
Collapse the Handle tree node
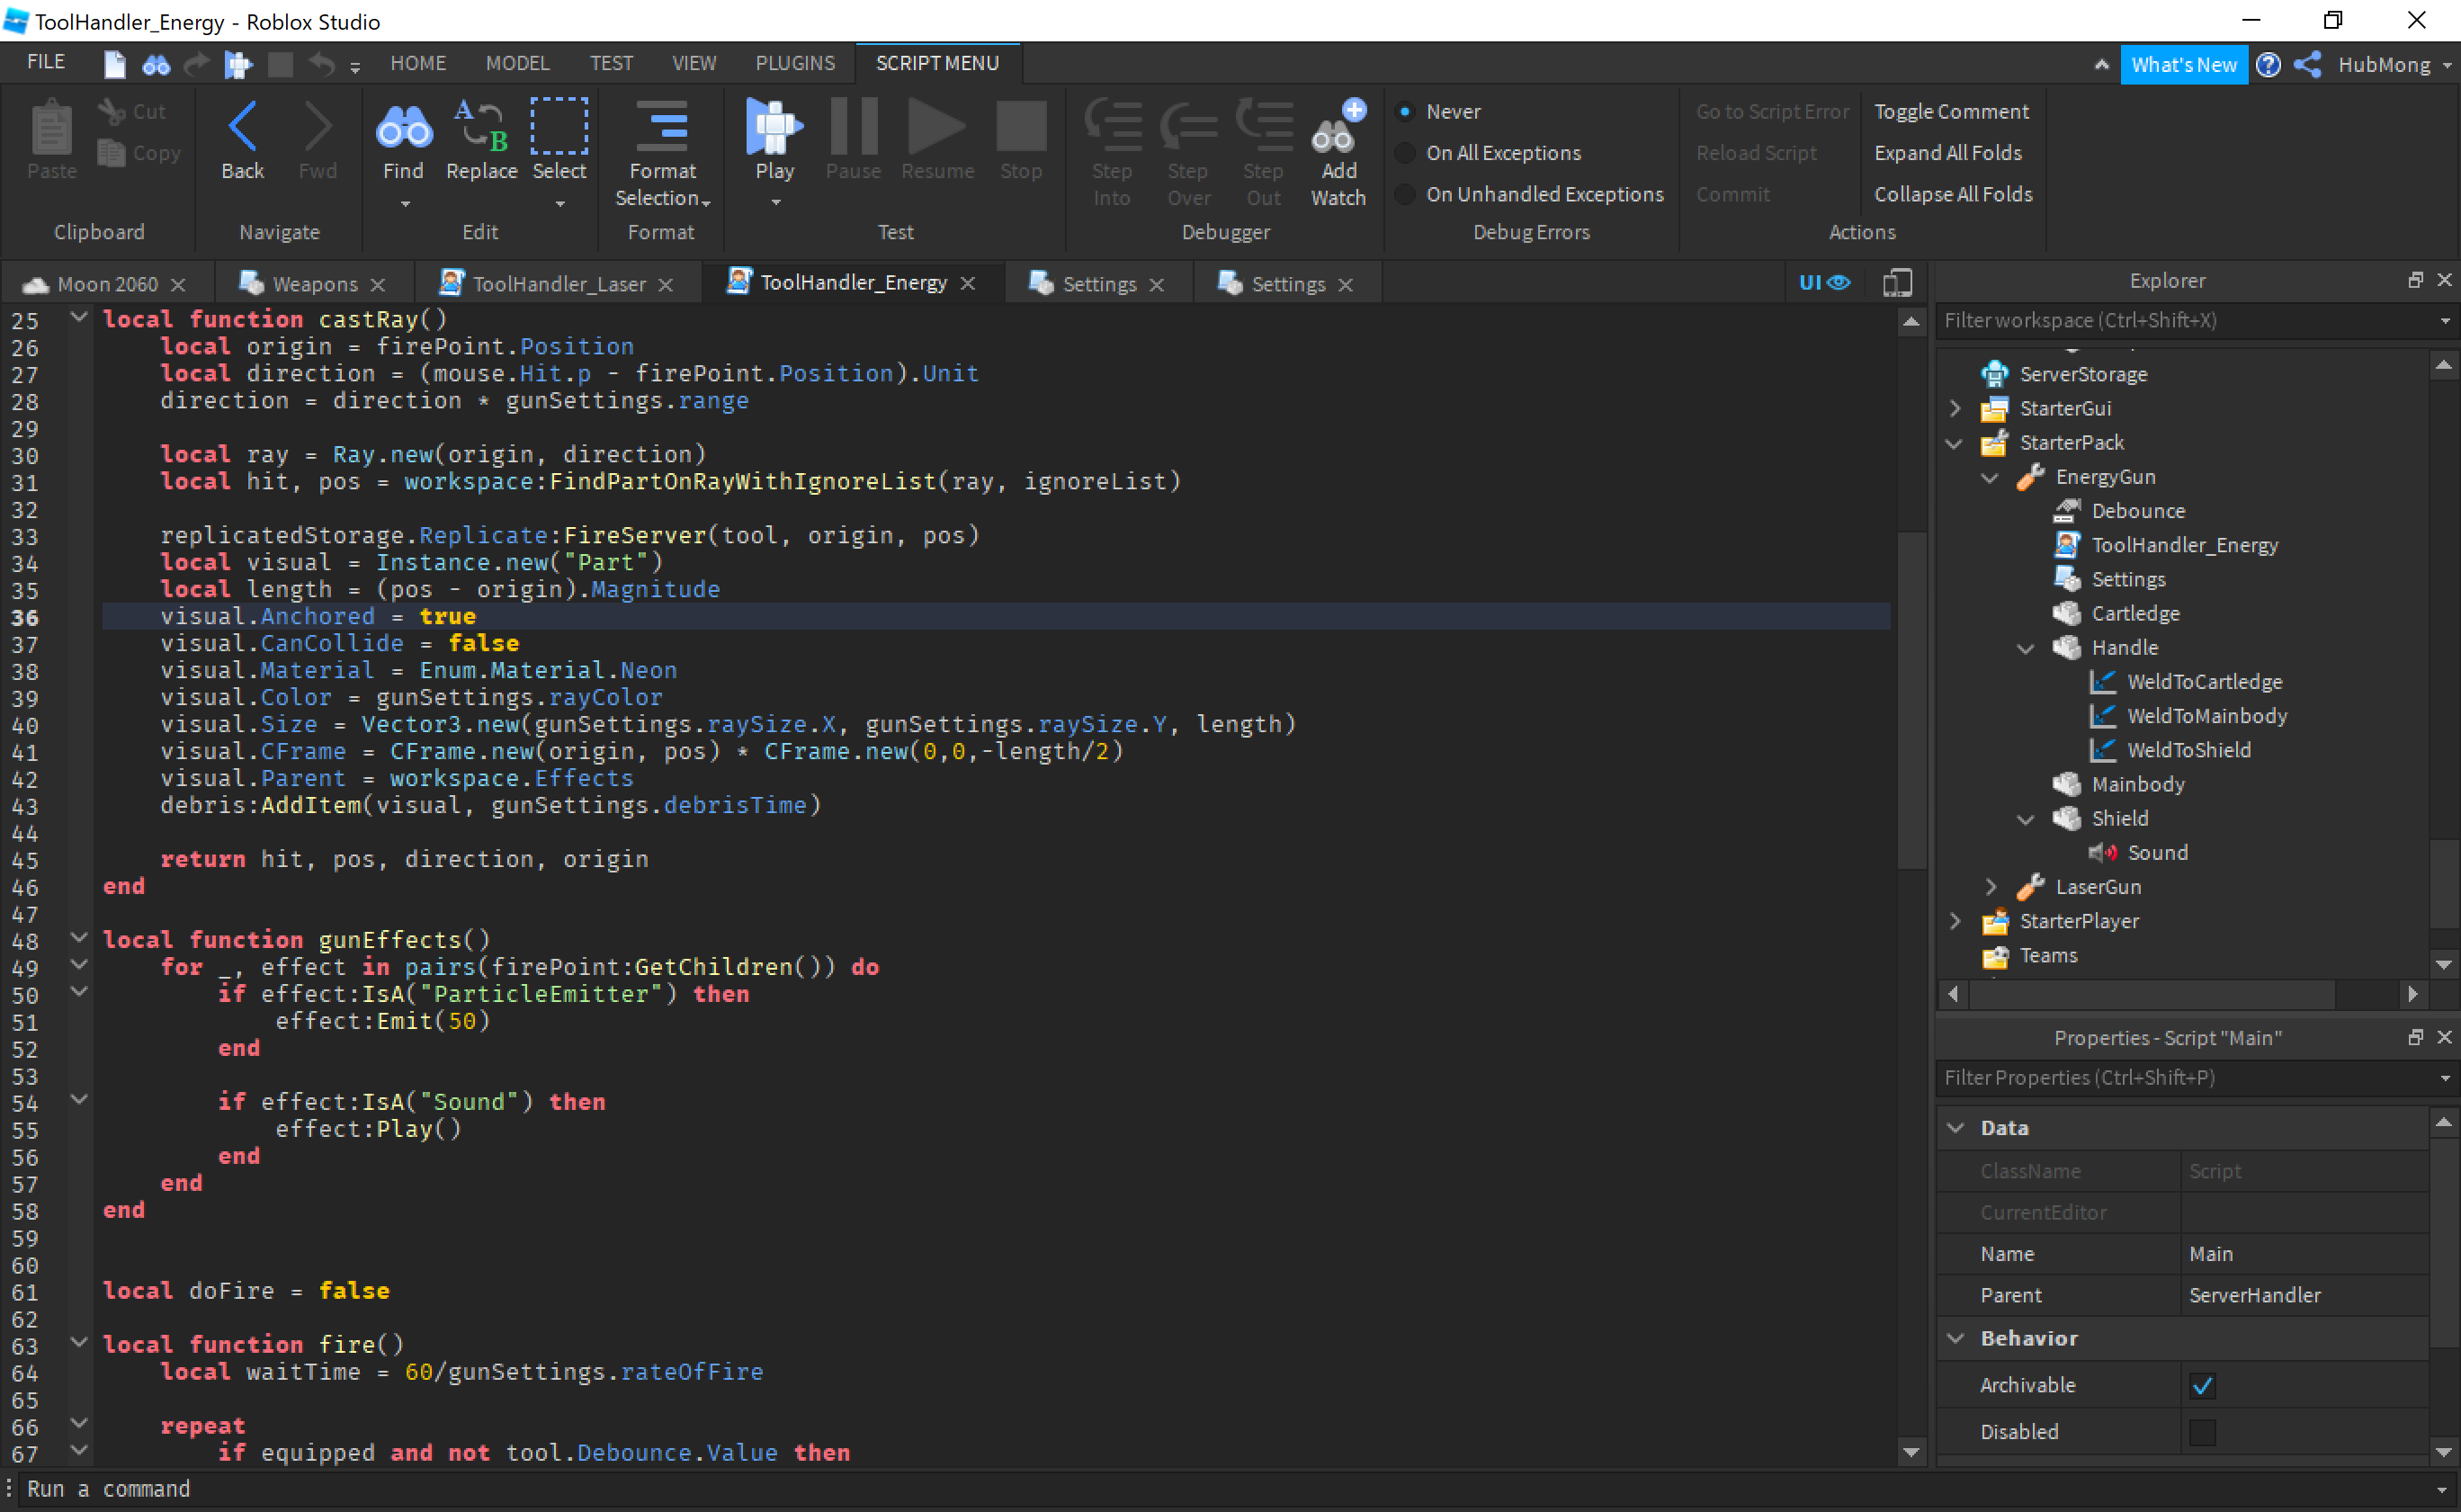click(2026, 648)
